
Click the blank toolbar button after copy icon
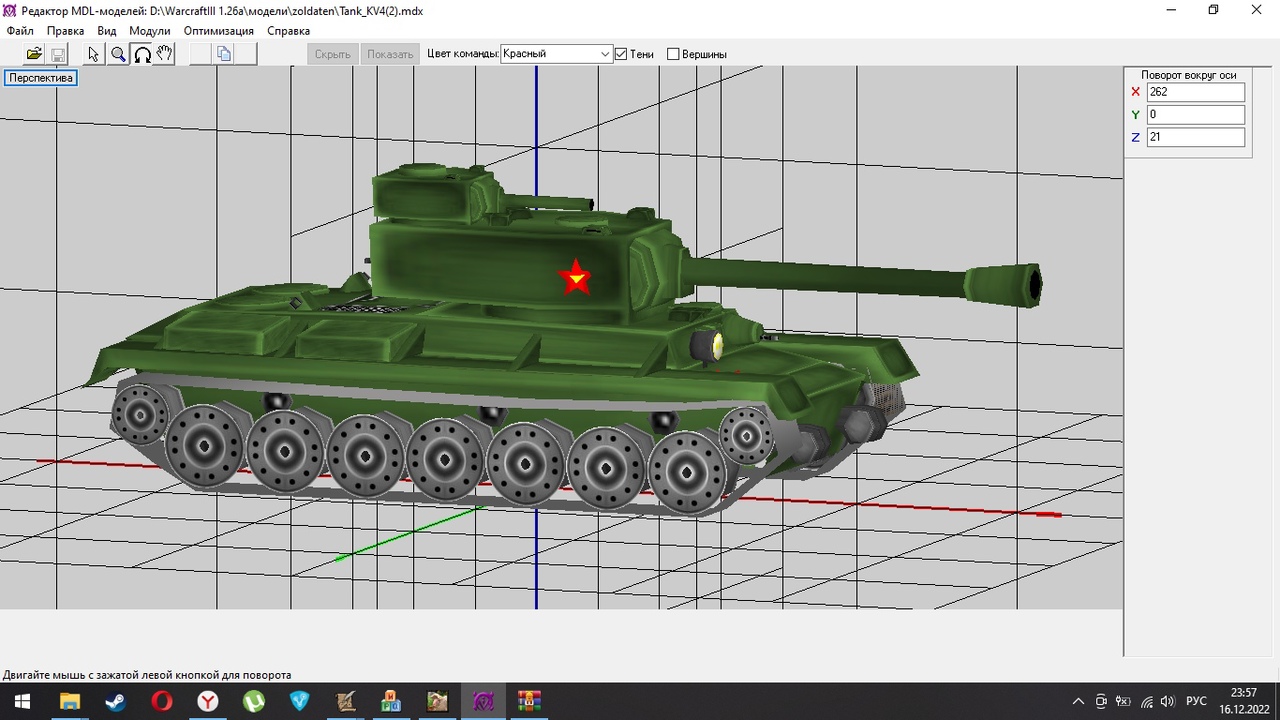(x=247, y=54)
